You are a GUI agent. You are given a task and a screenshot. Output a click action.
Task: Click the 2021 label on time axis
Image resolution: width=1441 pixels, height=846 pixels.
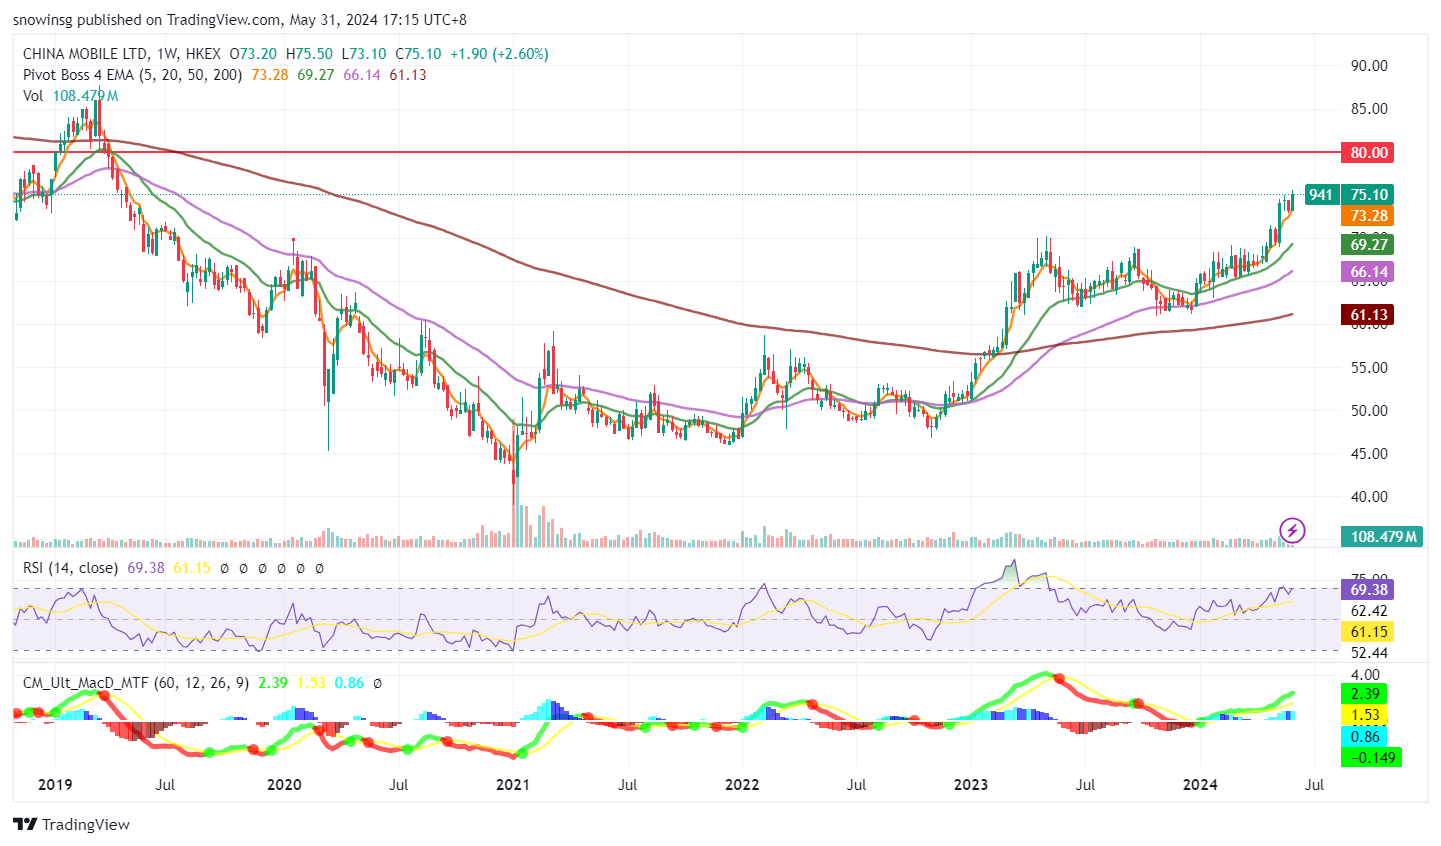pos(513,785)
